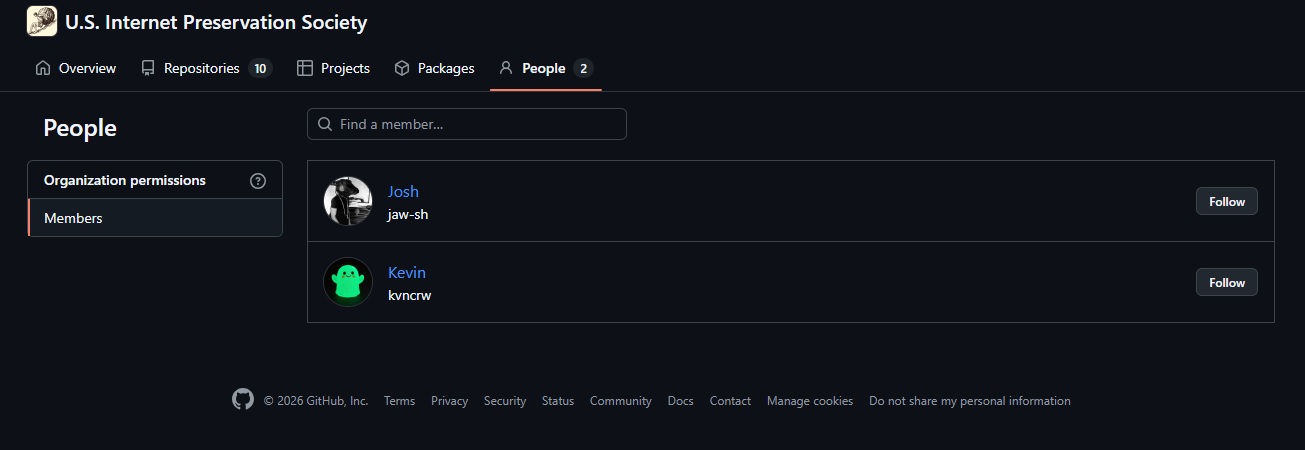1305x450 pixels.
Task: Open the Terms footer link
Action: tap(399, 401)
